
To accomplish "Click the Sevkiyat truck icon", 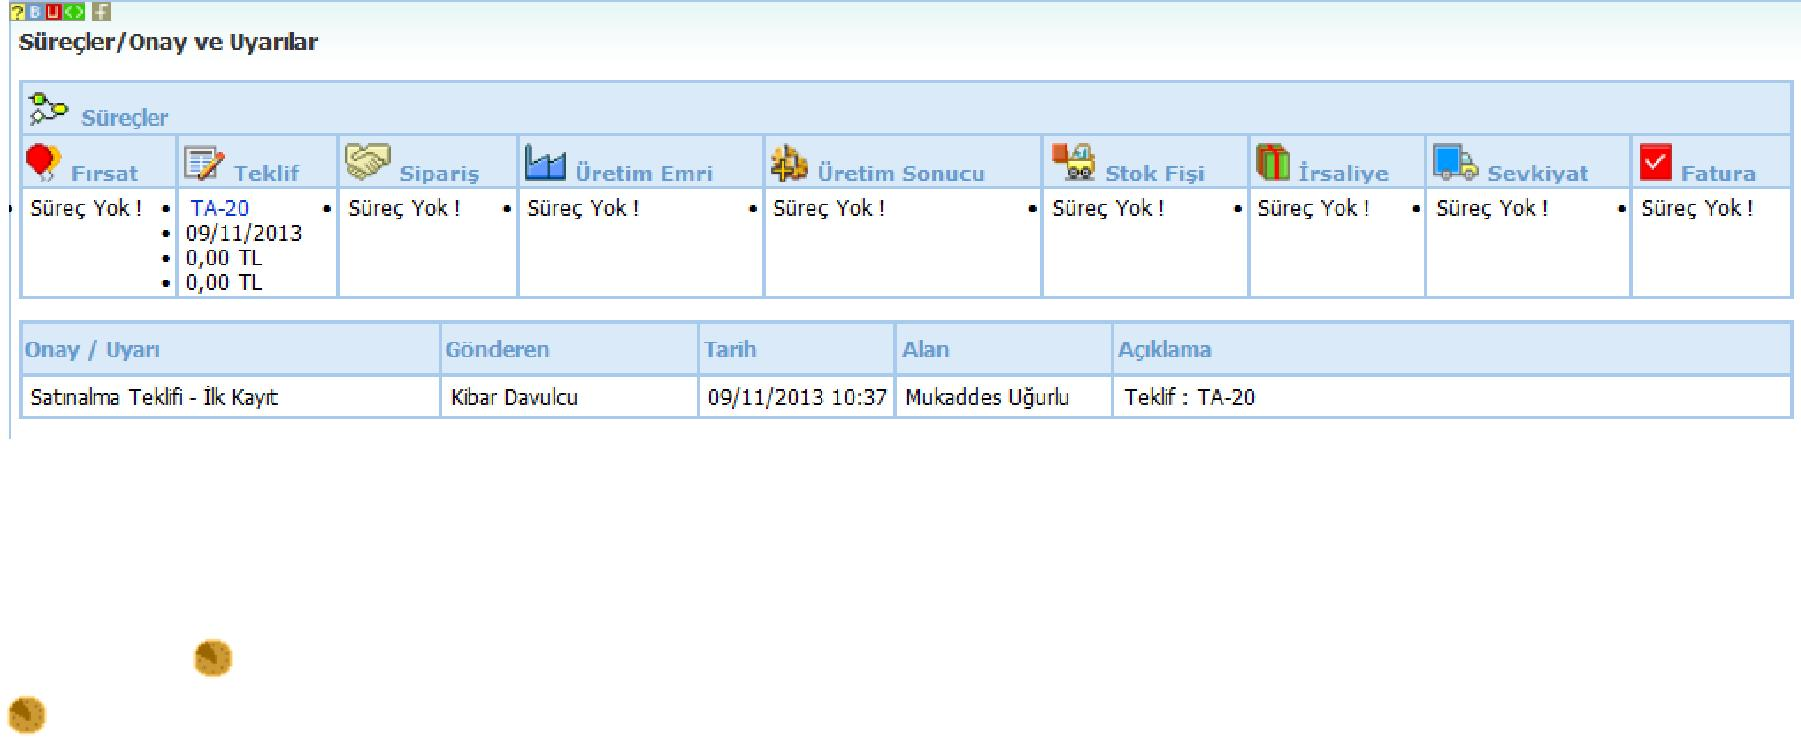I will click(x=1455, y=162).
